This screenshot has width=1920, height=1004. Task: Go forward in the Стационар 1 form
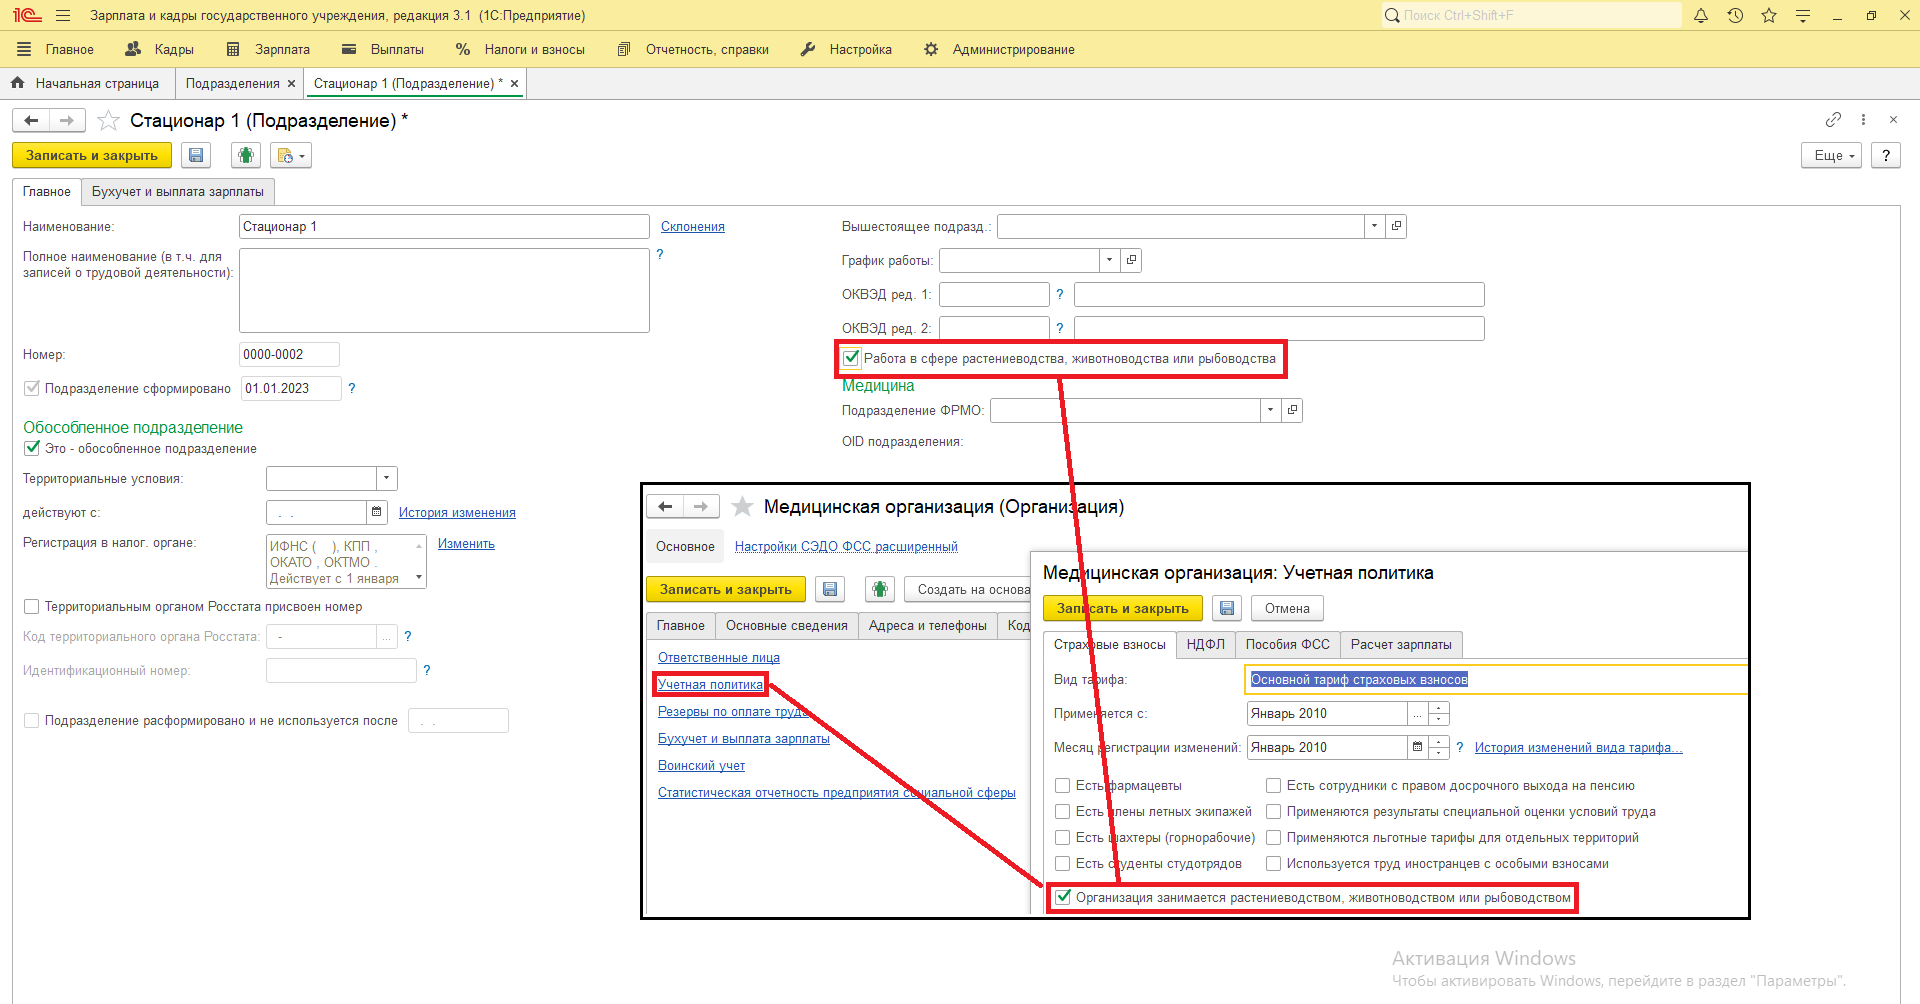67,121
